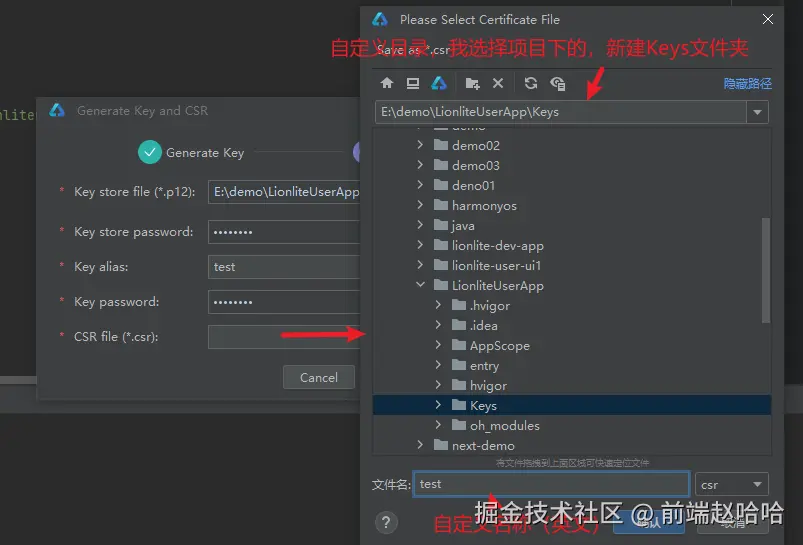Expand lionlite-user-ui1 folder chevron
Screen dimensions: 803x545
pos(420,265)
